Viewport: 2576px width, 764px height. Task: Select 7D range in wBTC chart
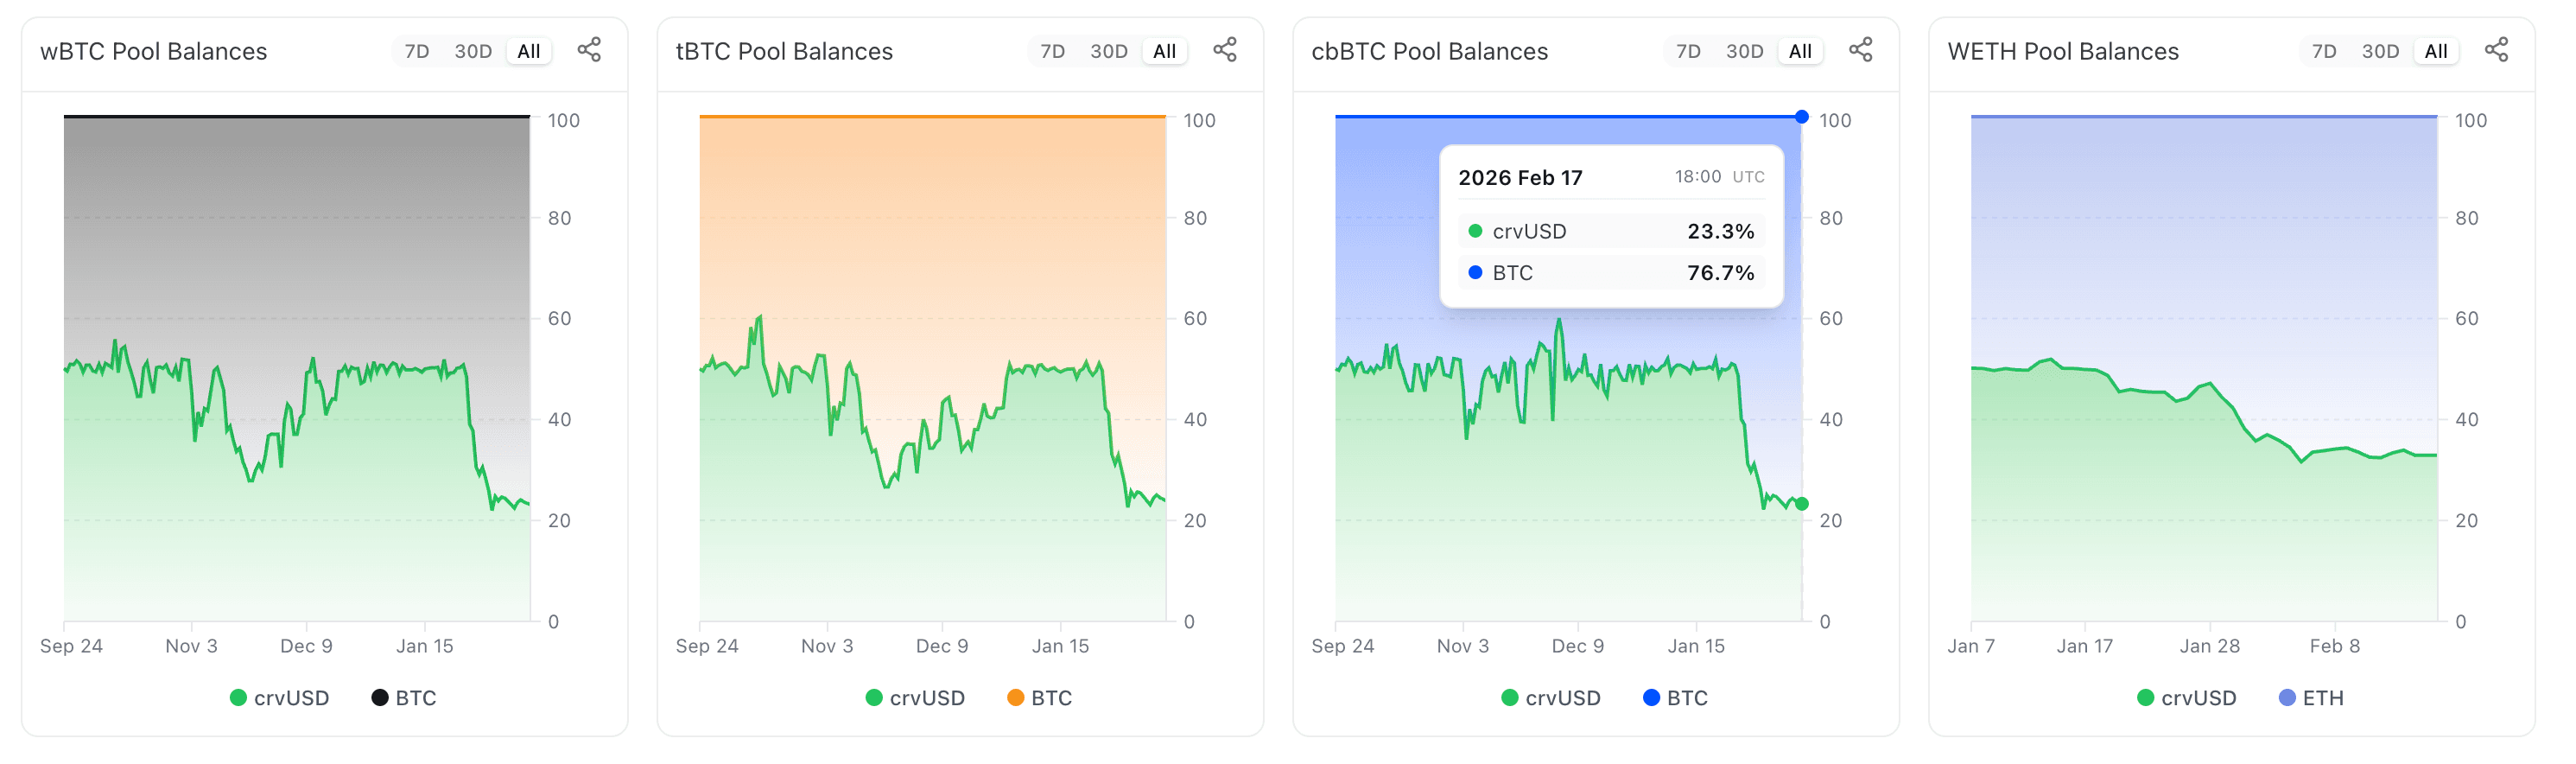(417, 51)
